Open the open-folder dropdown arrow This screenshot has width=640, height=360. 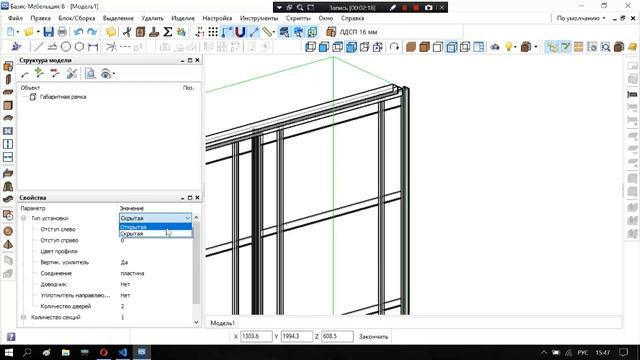(x=38, y=32)
